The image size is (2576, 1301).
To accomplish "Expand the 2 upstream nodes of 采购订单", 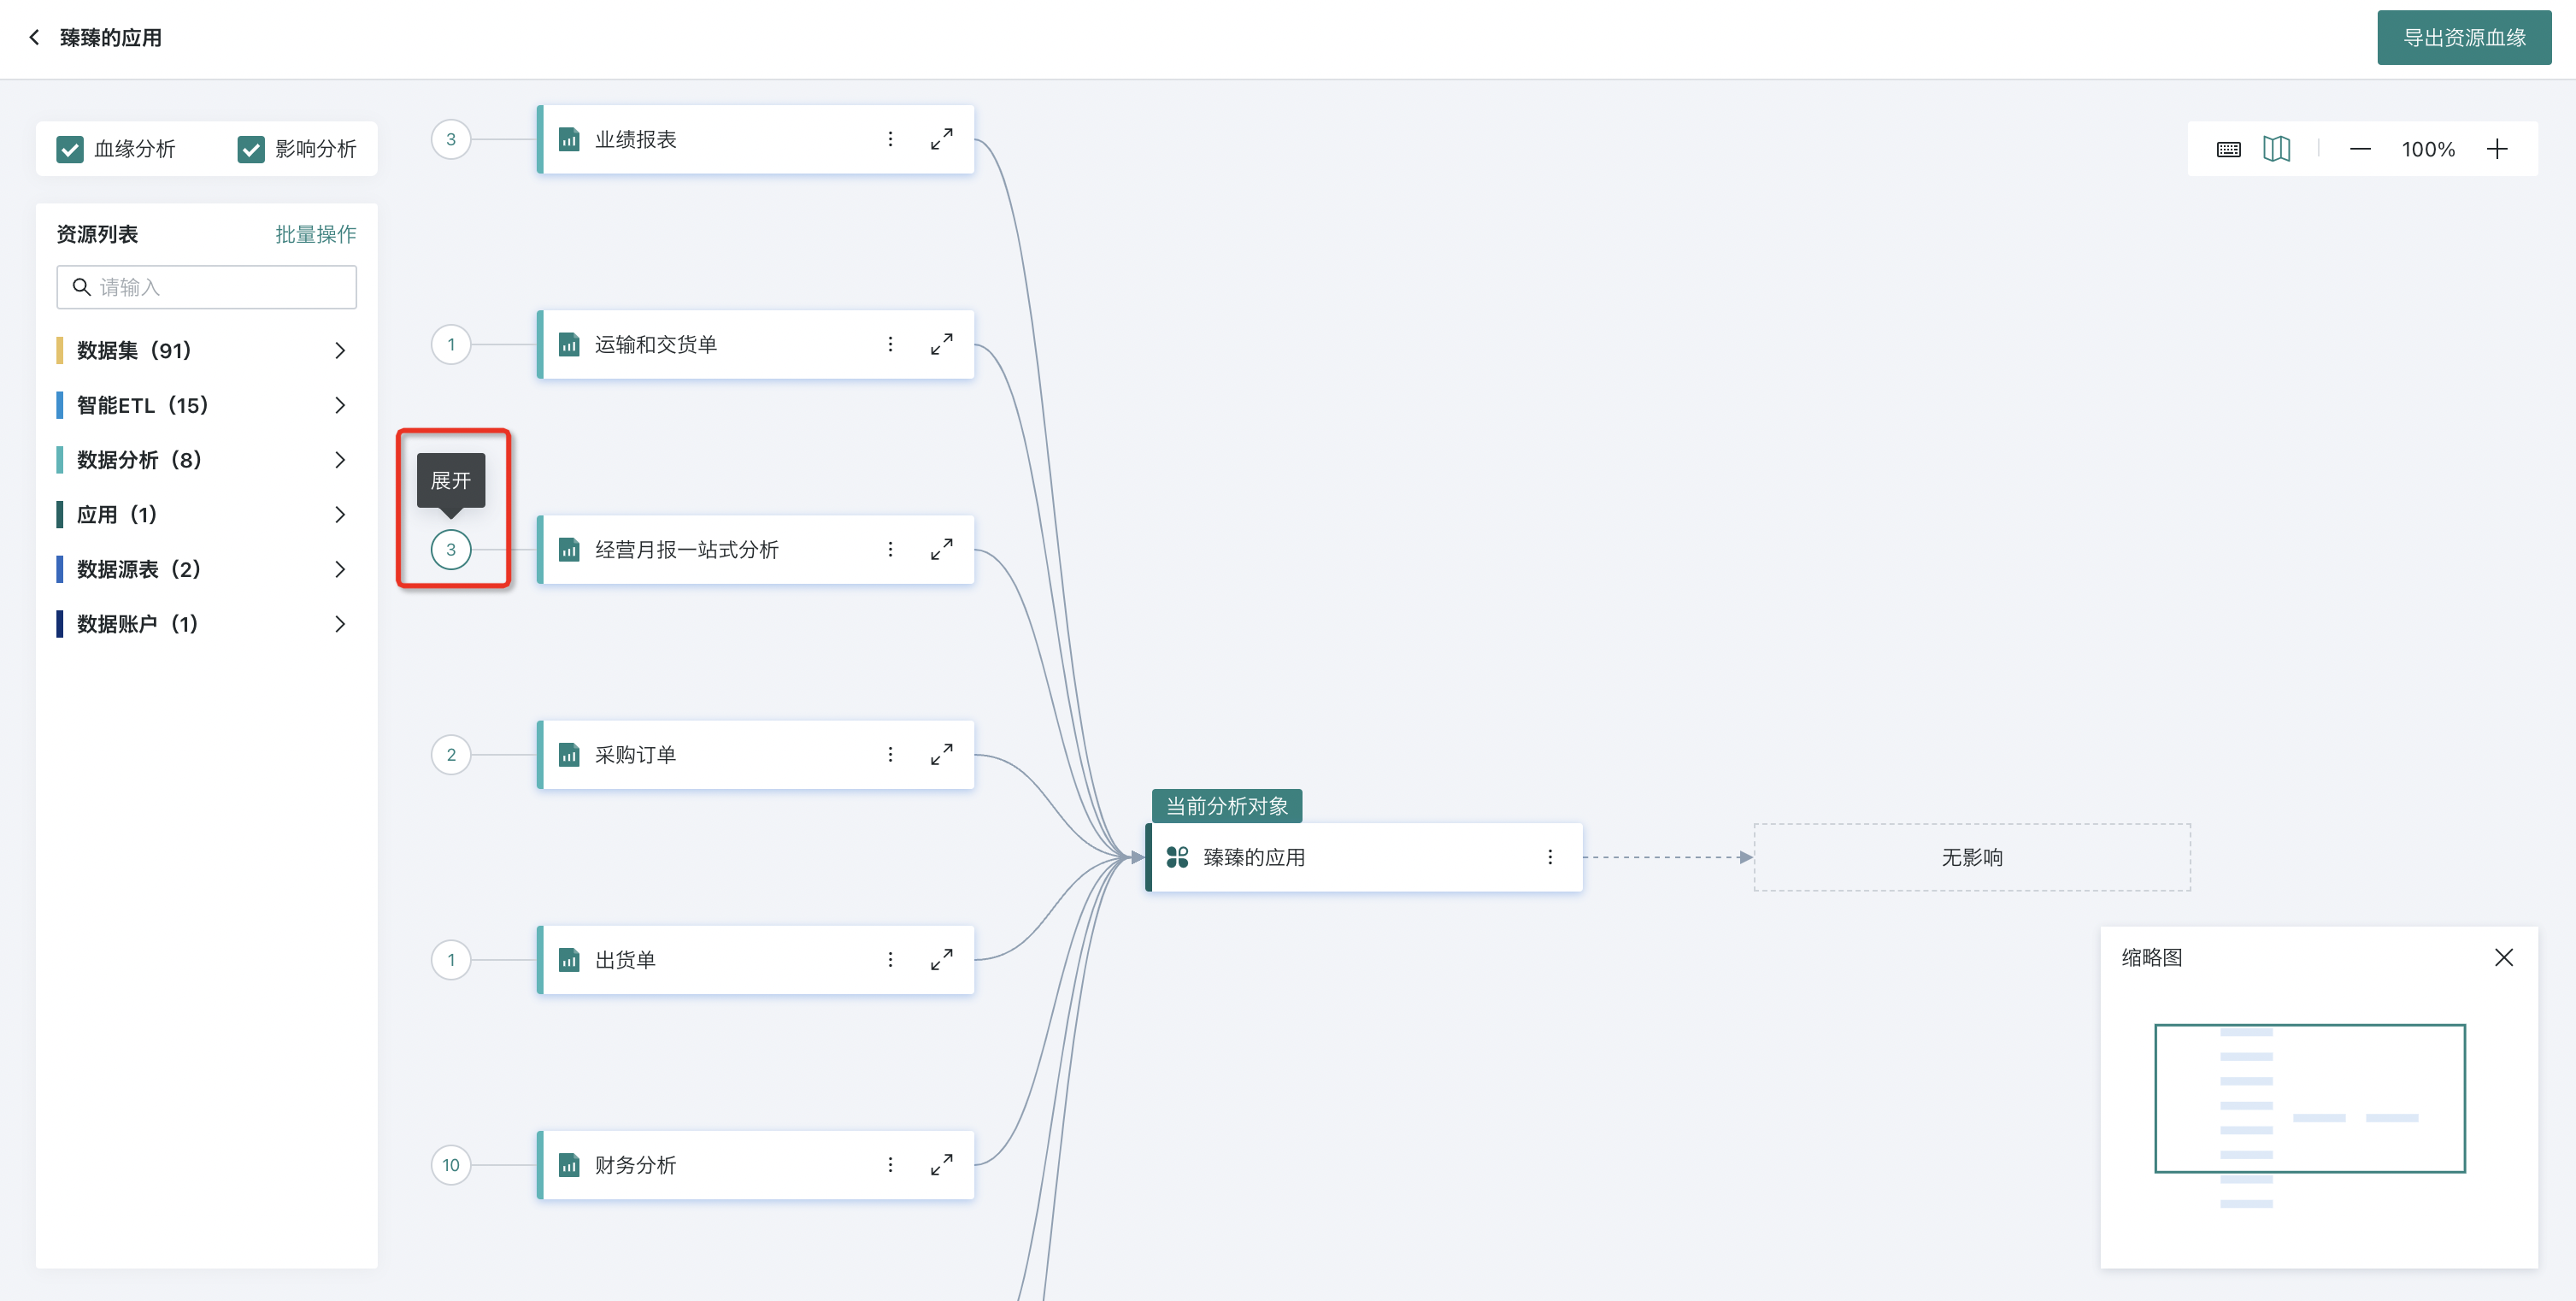I will pos(451,754).
